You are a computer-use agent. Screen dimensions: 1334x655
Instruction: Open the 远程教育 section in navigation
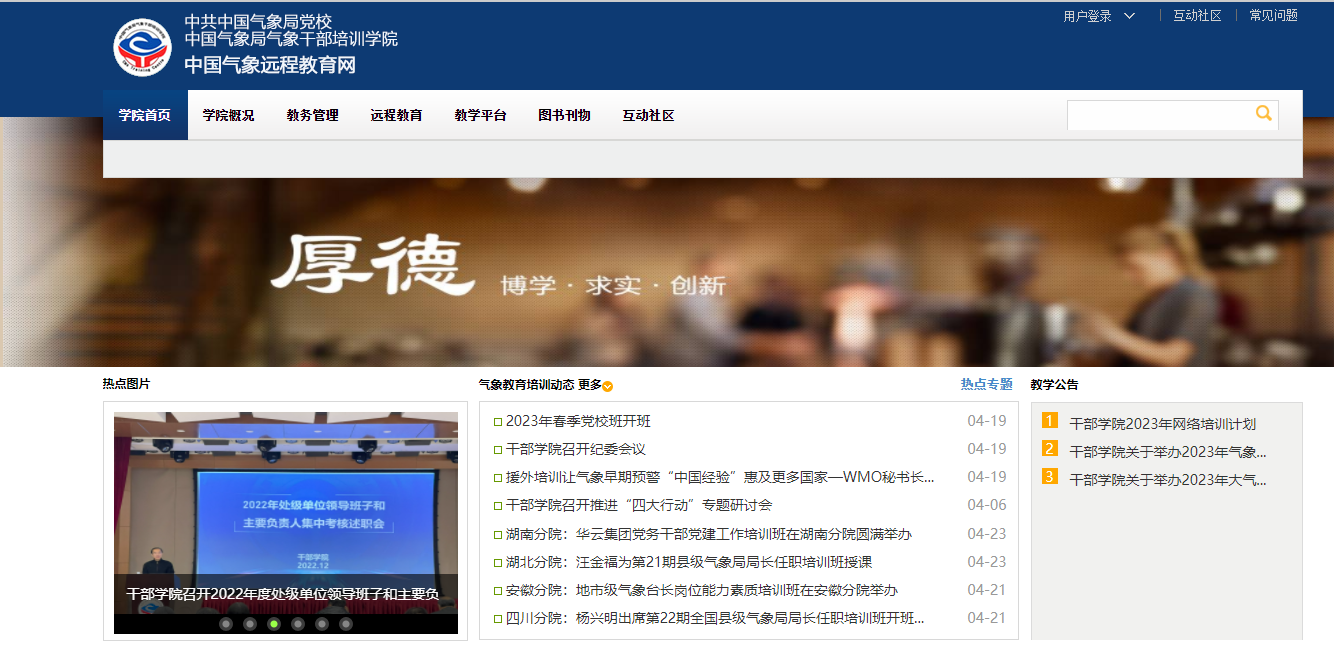coord(395,115)
